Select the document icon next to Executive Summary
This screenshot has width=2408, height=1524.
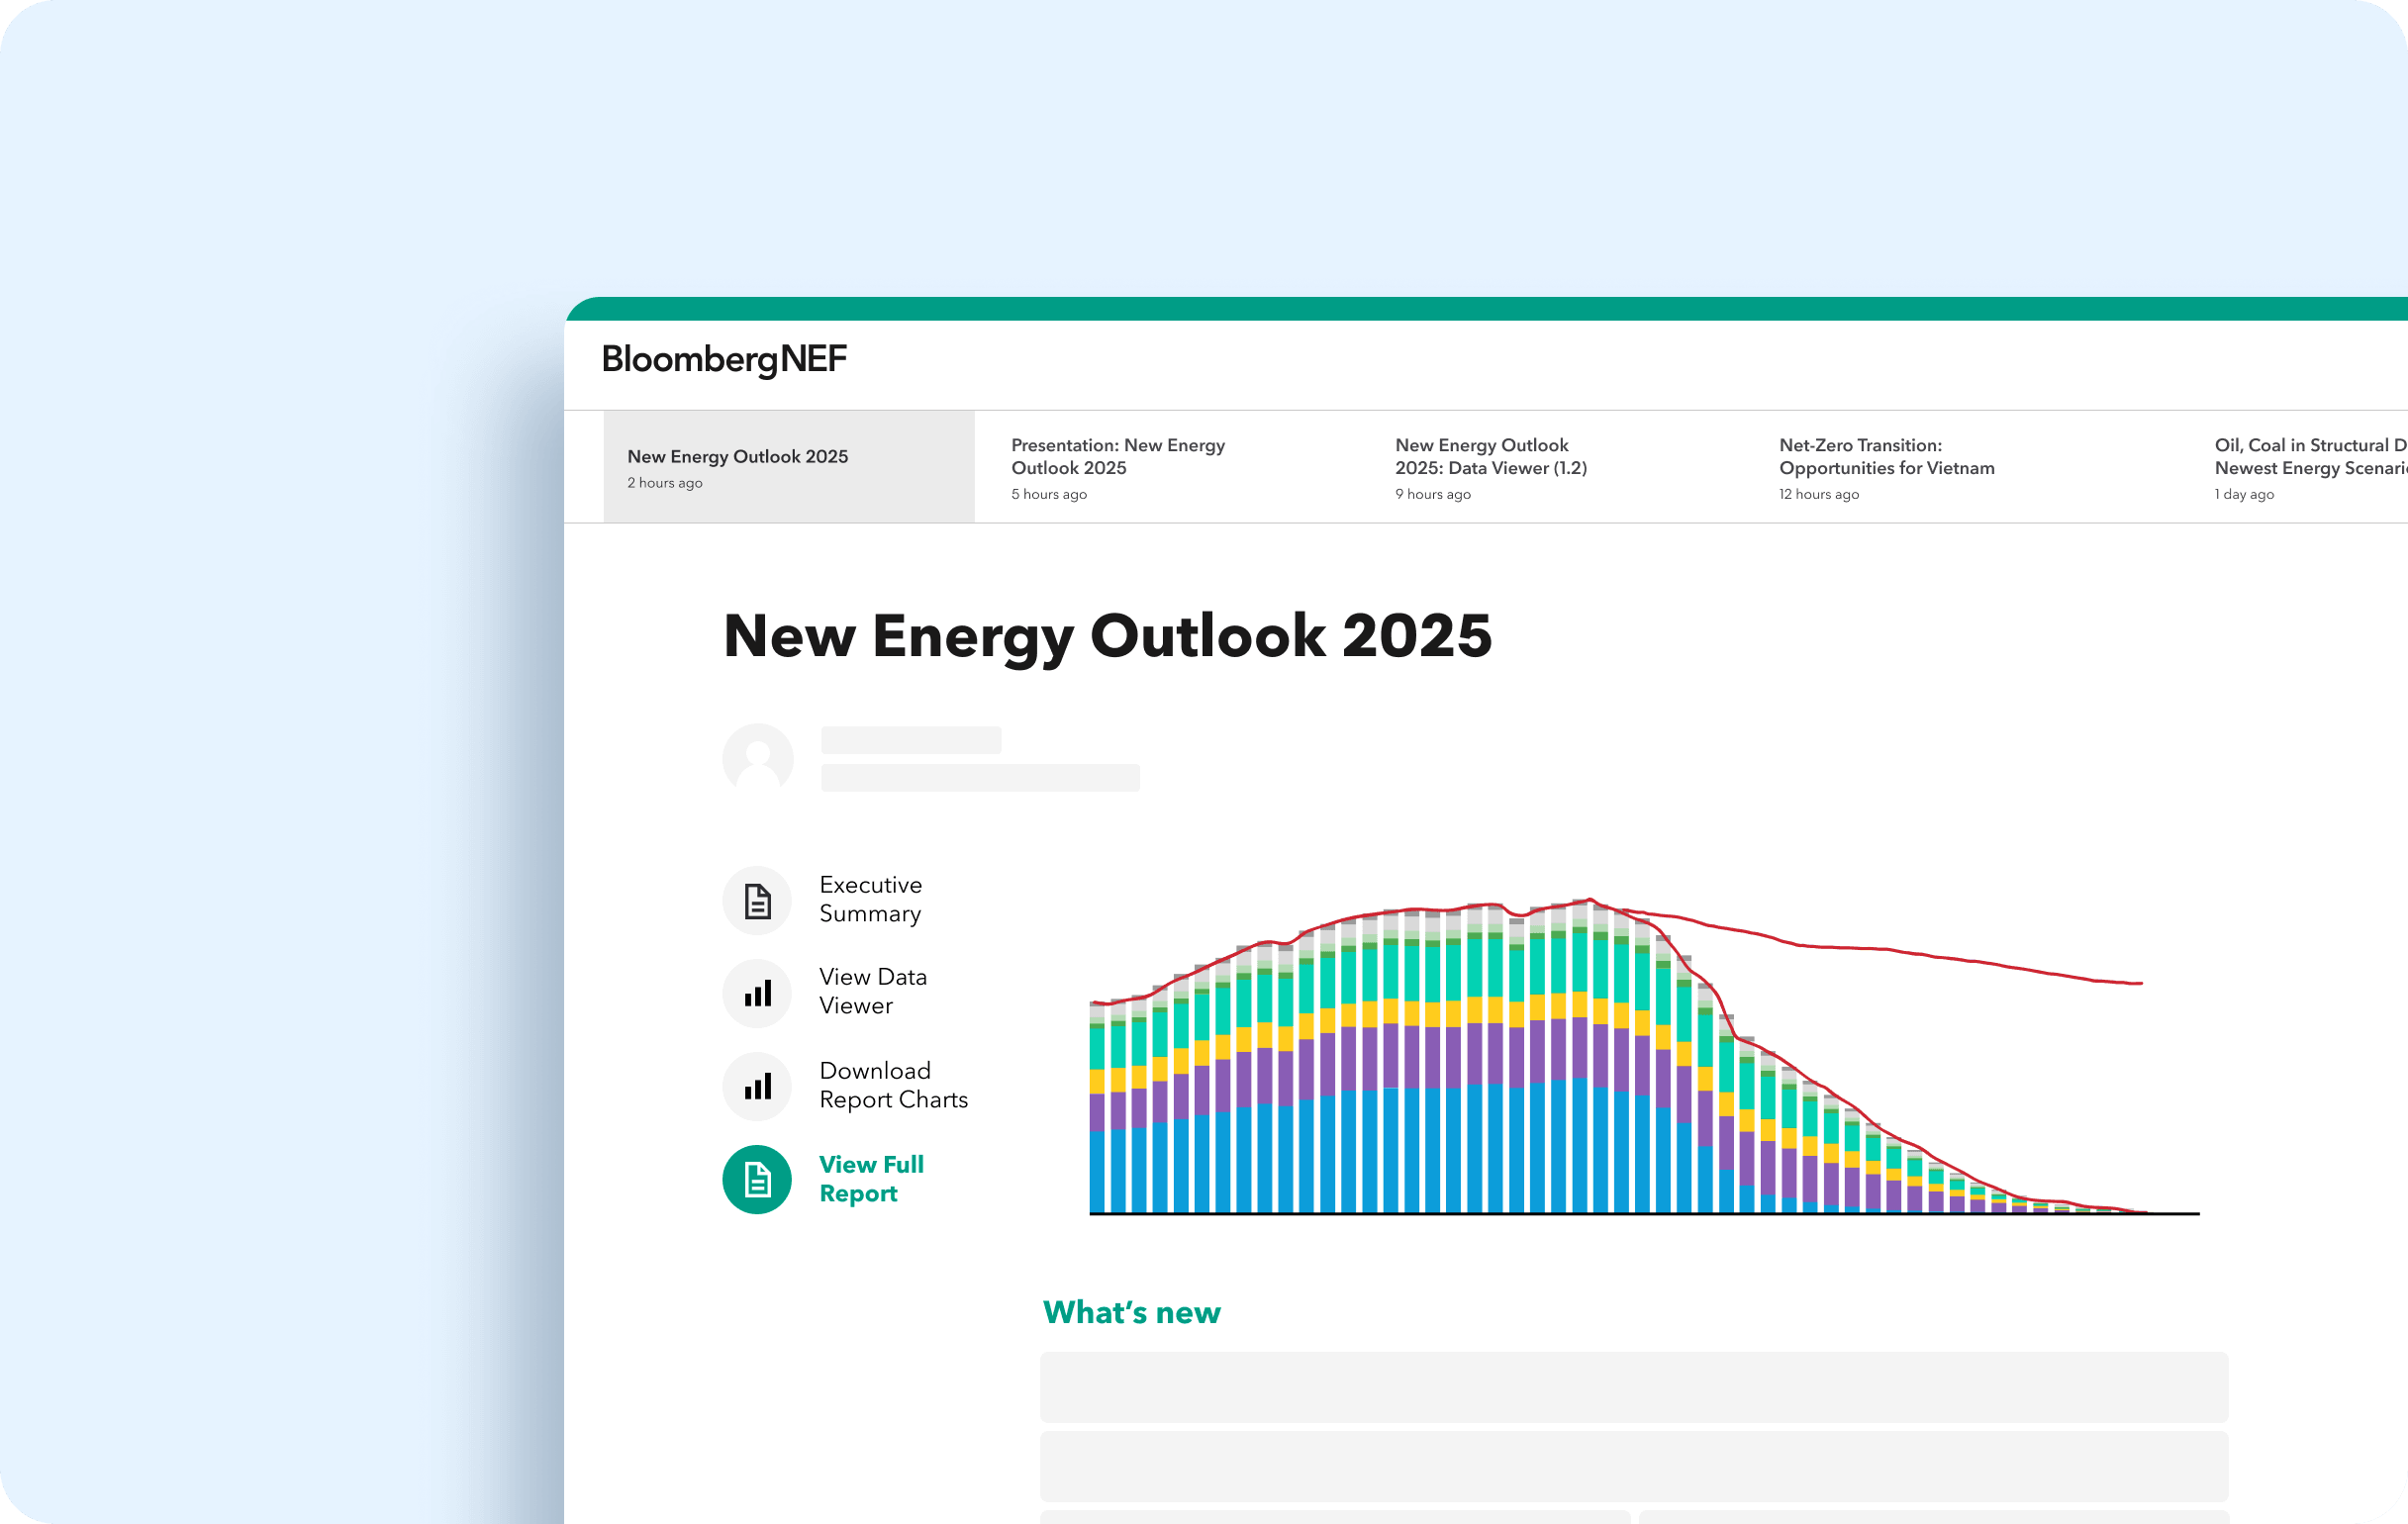point(757,899)
